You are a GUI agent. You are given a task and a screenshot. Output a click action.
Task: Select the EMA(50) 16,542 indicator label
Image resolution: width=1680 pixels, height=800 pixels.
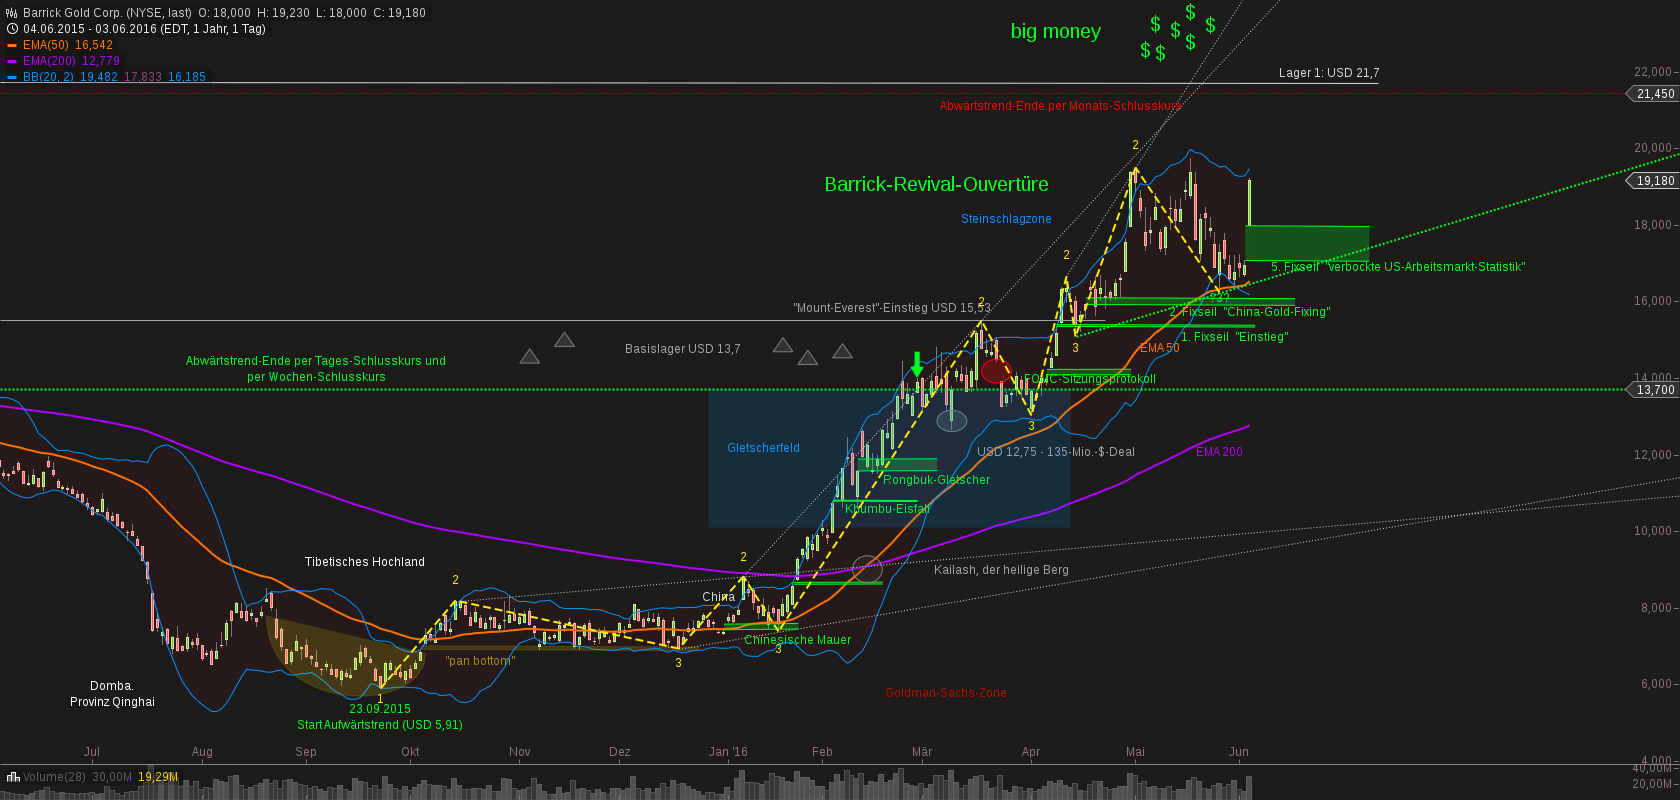tap(68, 45)
